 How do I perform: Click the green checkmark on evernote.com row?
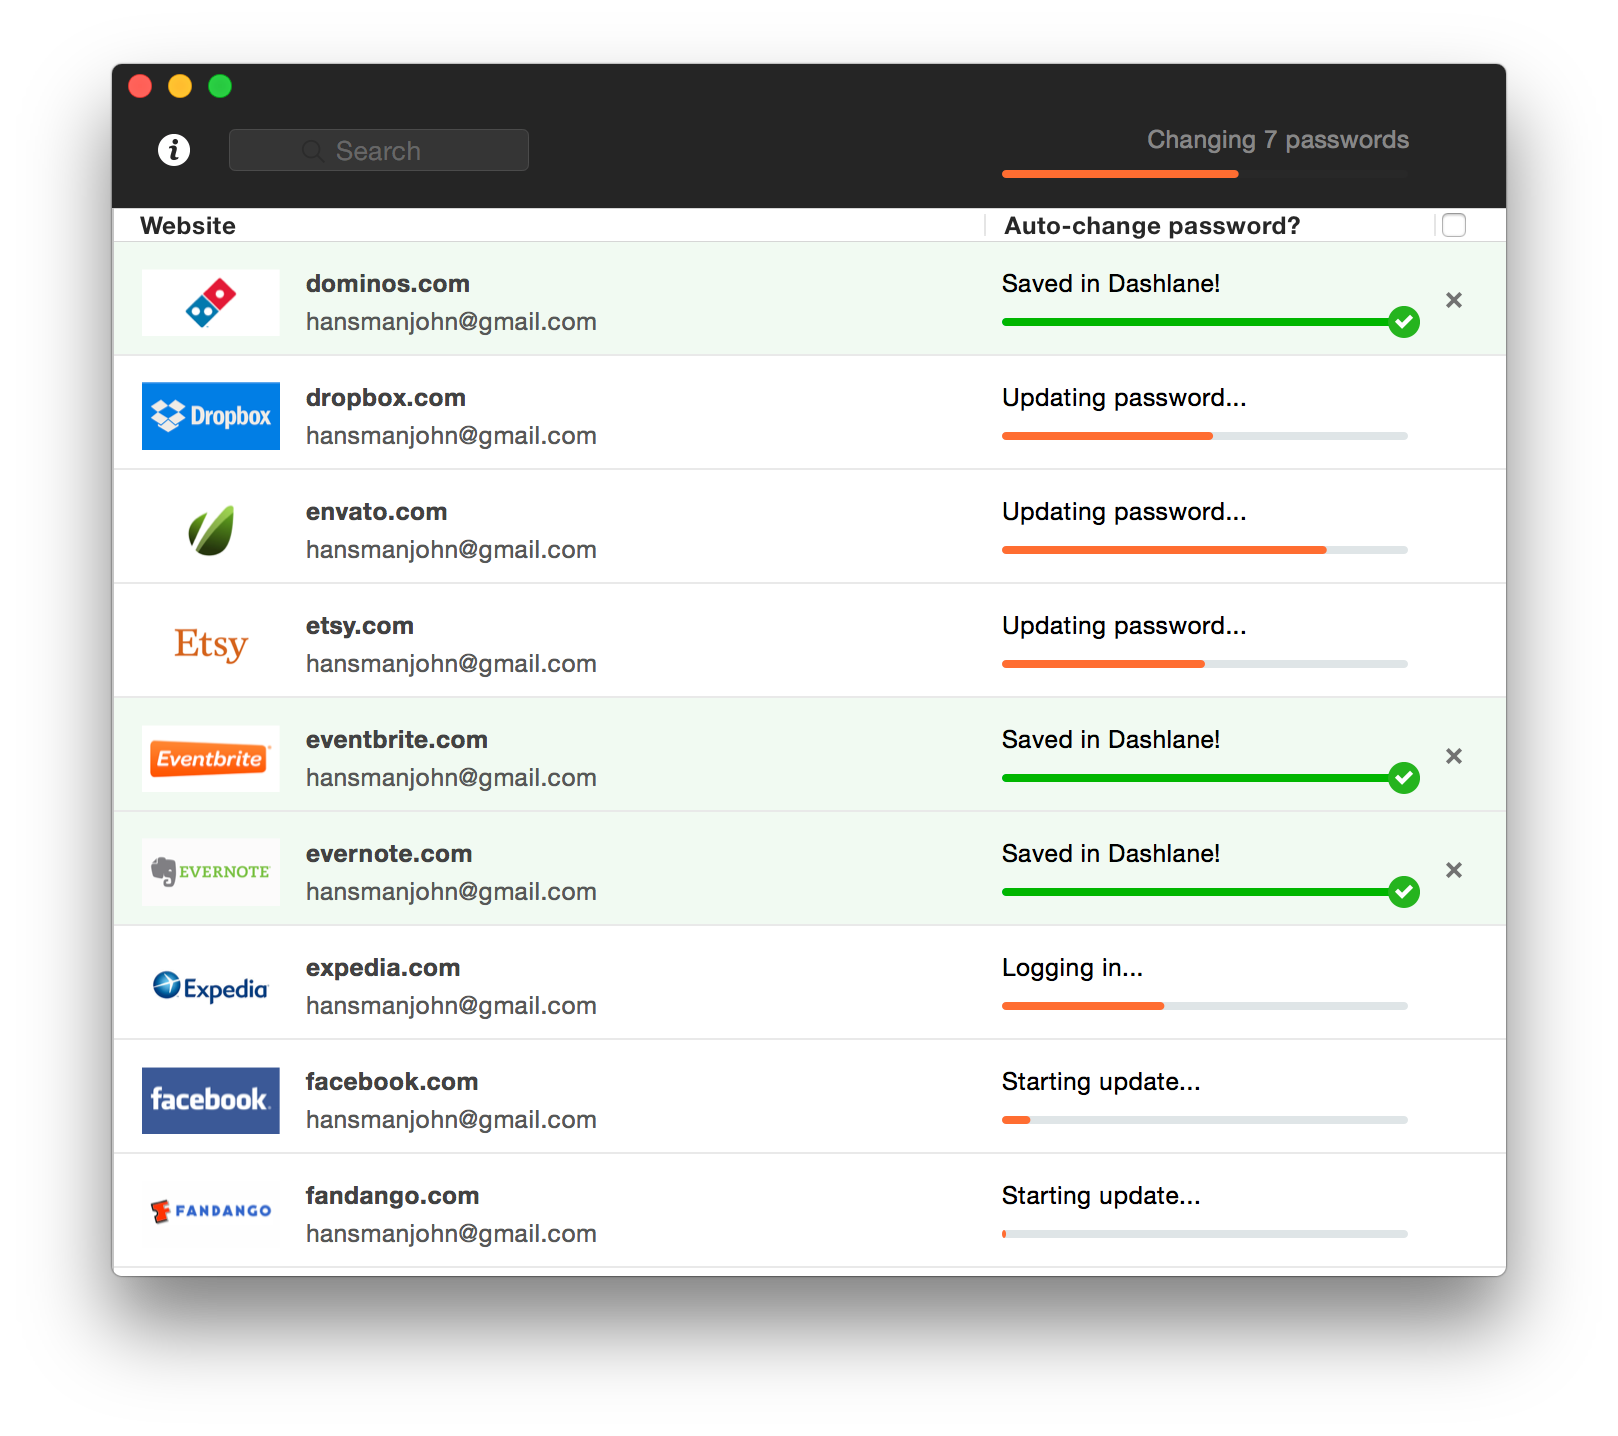point(1404,891)
